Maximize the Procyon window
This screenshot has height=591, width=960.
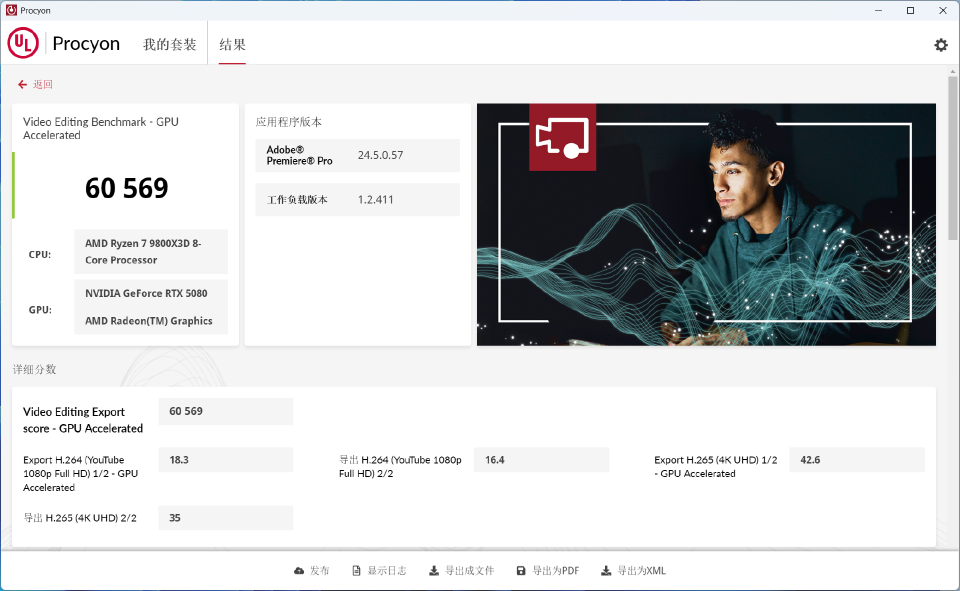[x=910, y=10]
